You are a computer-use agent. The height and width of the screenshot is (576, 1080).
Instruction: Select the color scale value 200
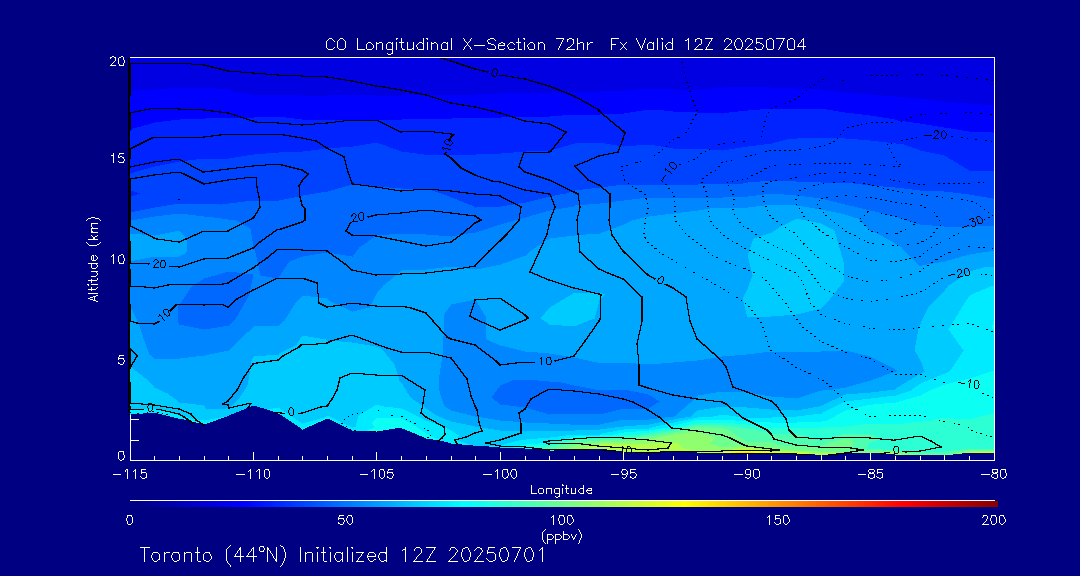pos(995,520)
